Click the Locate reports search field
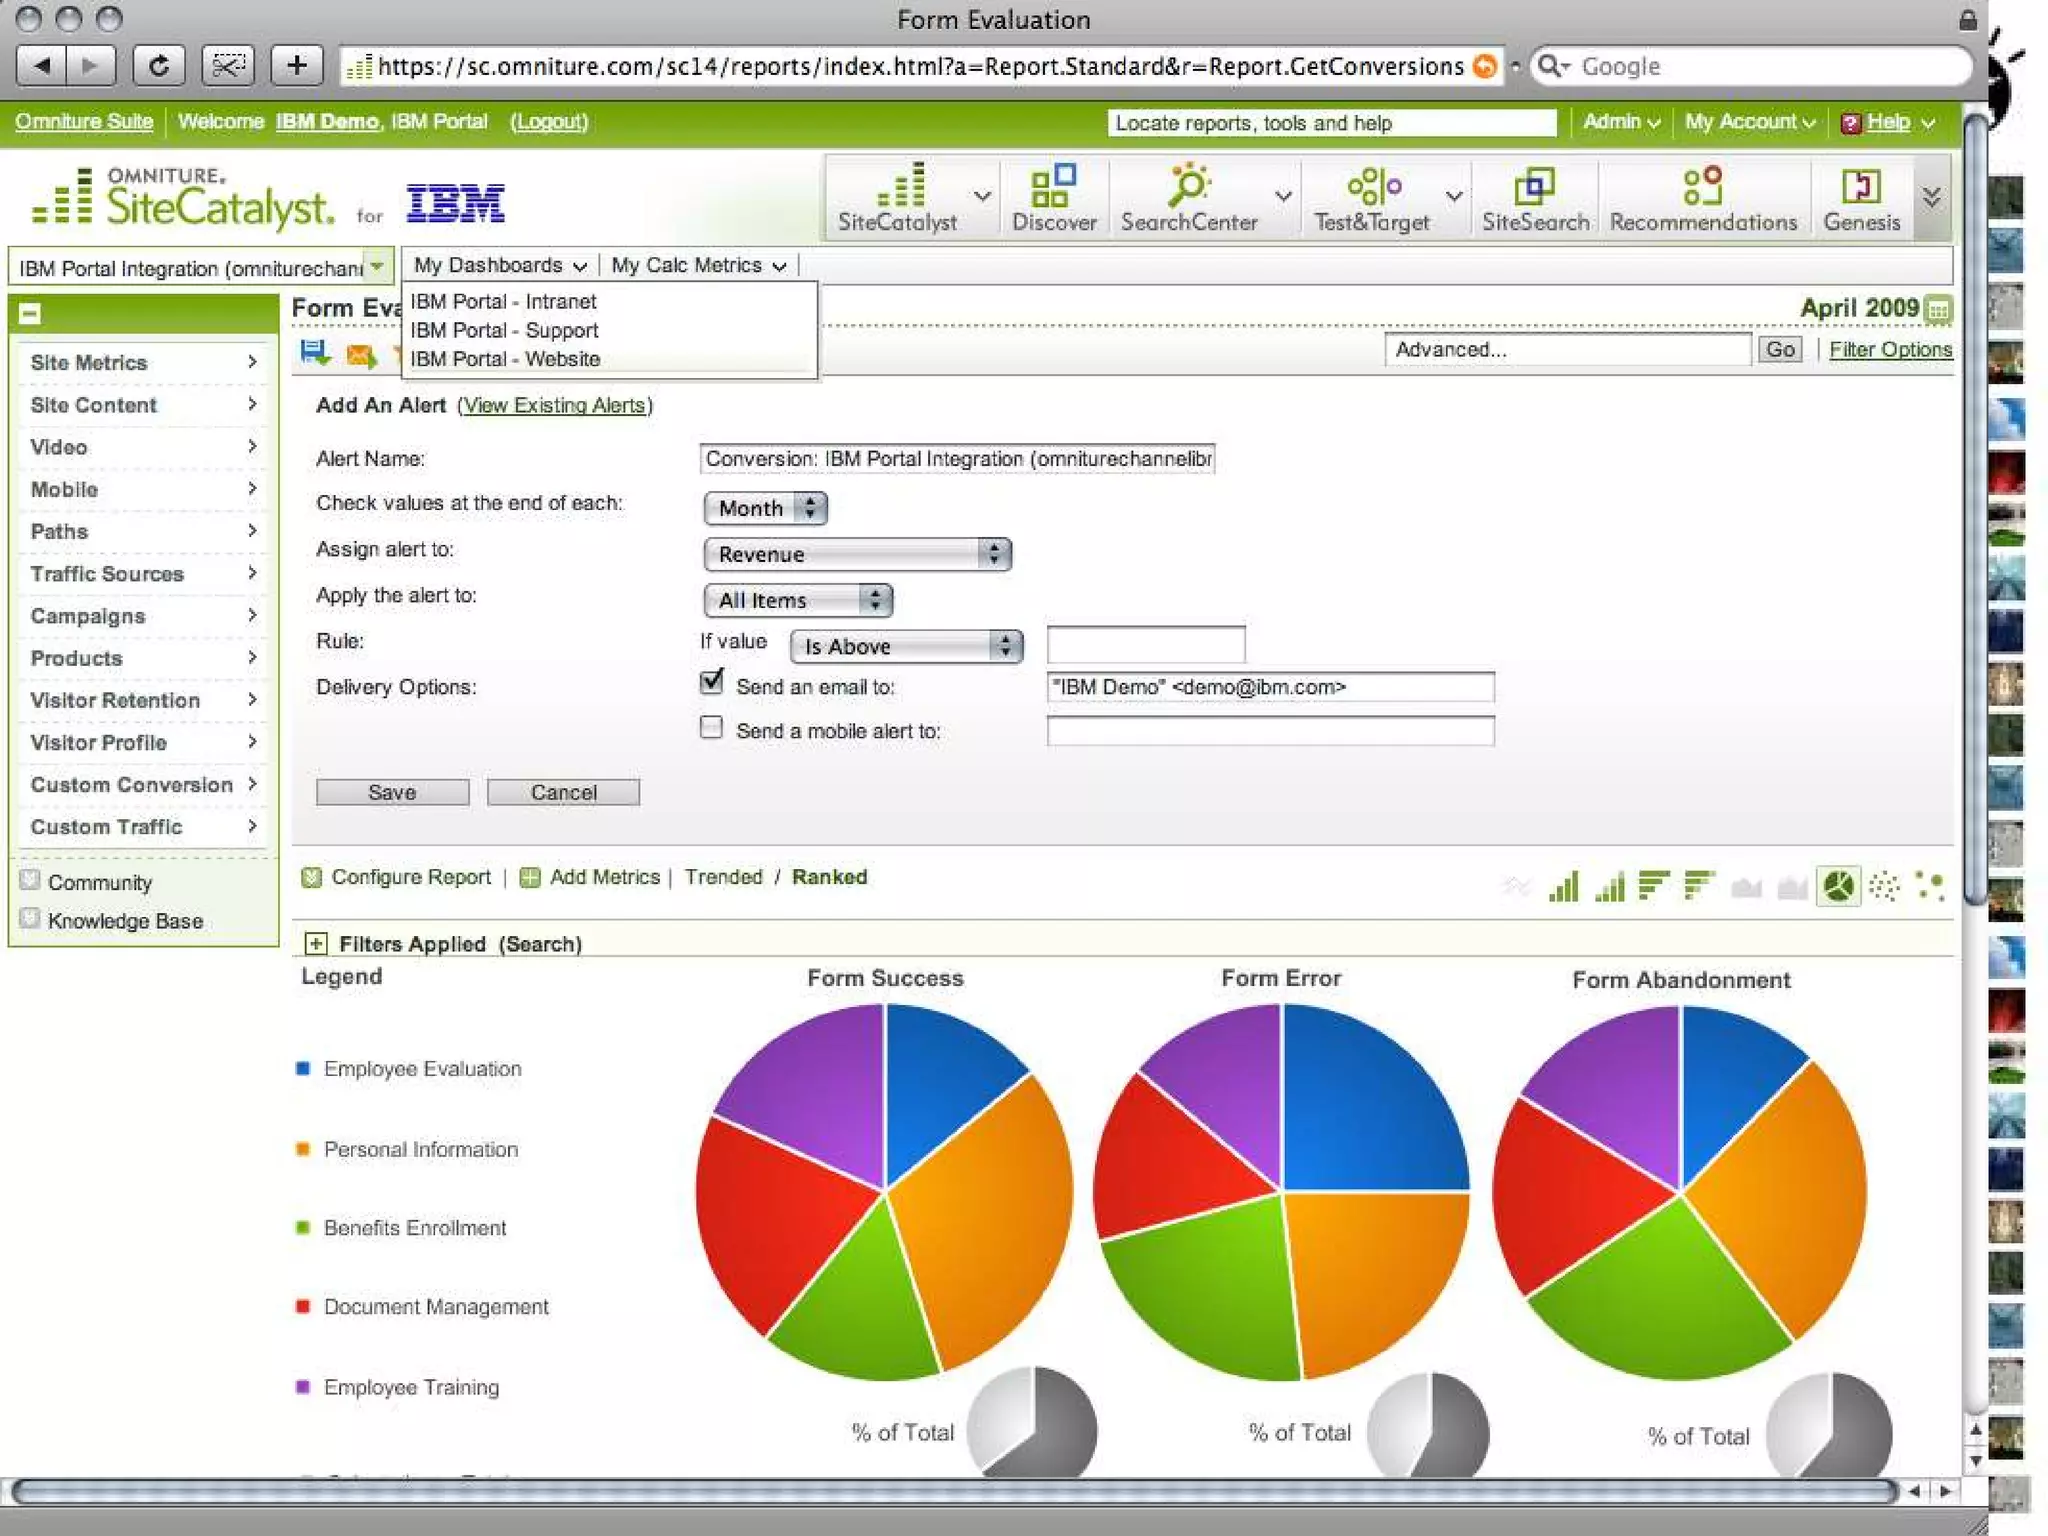Screen dimensions: 2048x1536 coord(1332,122)
